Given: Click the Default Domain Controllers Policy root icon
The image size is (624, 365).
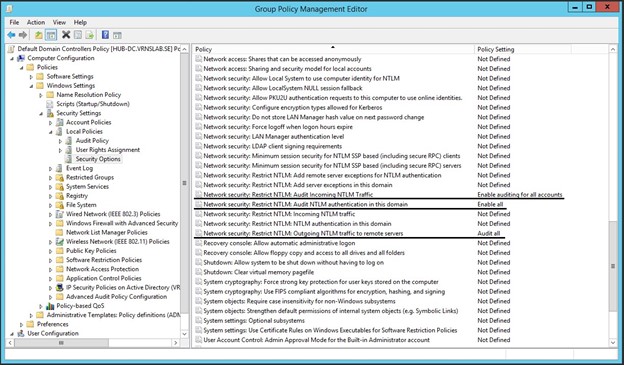Looking at the screenshot, I should pyautogui.click(x=11, y=49).
